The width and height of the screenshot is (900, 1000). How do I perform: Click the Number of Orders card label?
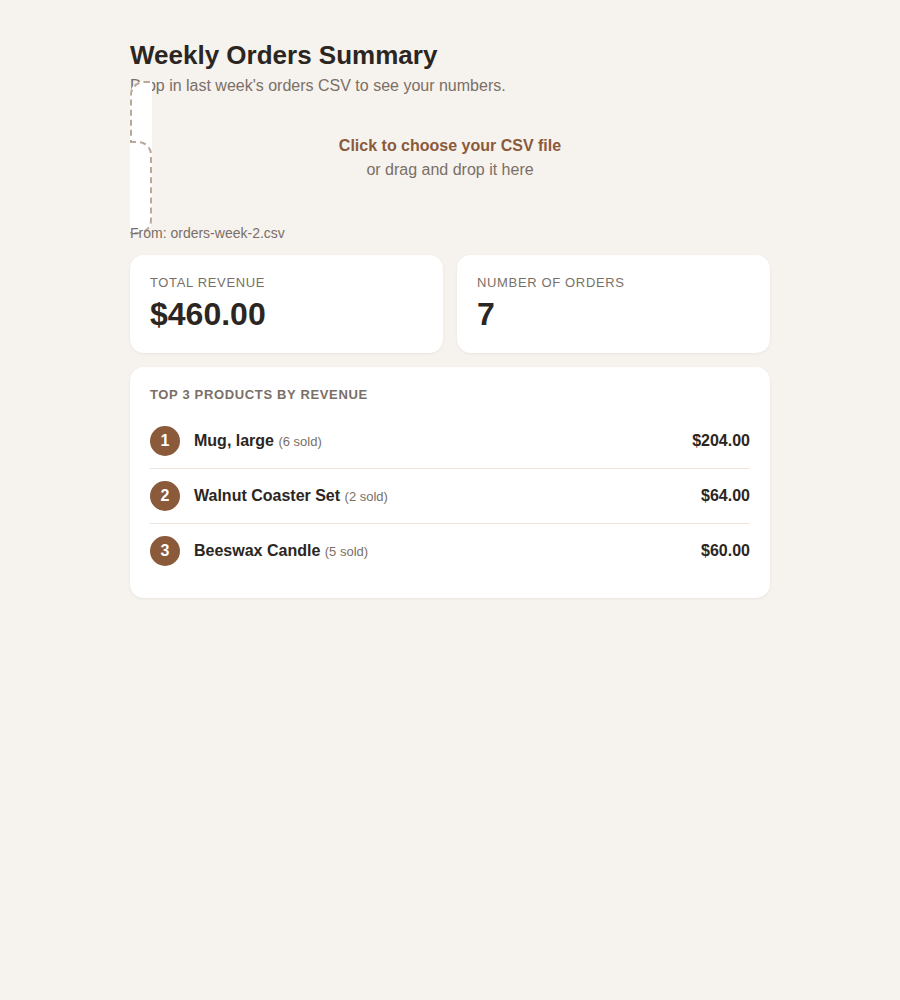point(550,283)
